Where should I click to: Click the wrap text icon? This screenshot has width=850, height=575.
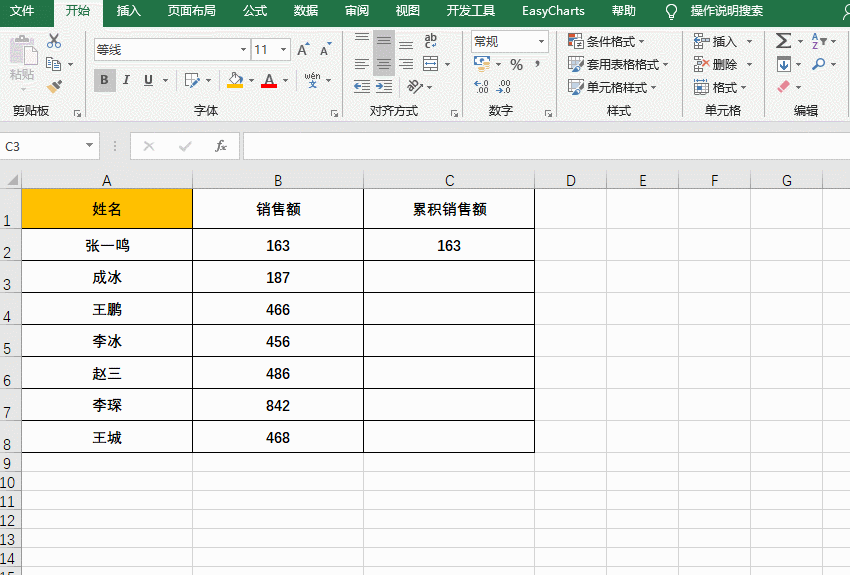[x=431, y=41]
